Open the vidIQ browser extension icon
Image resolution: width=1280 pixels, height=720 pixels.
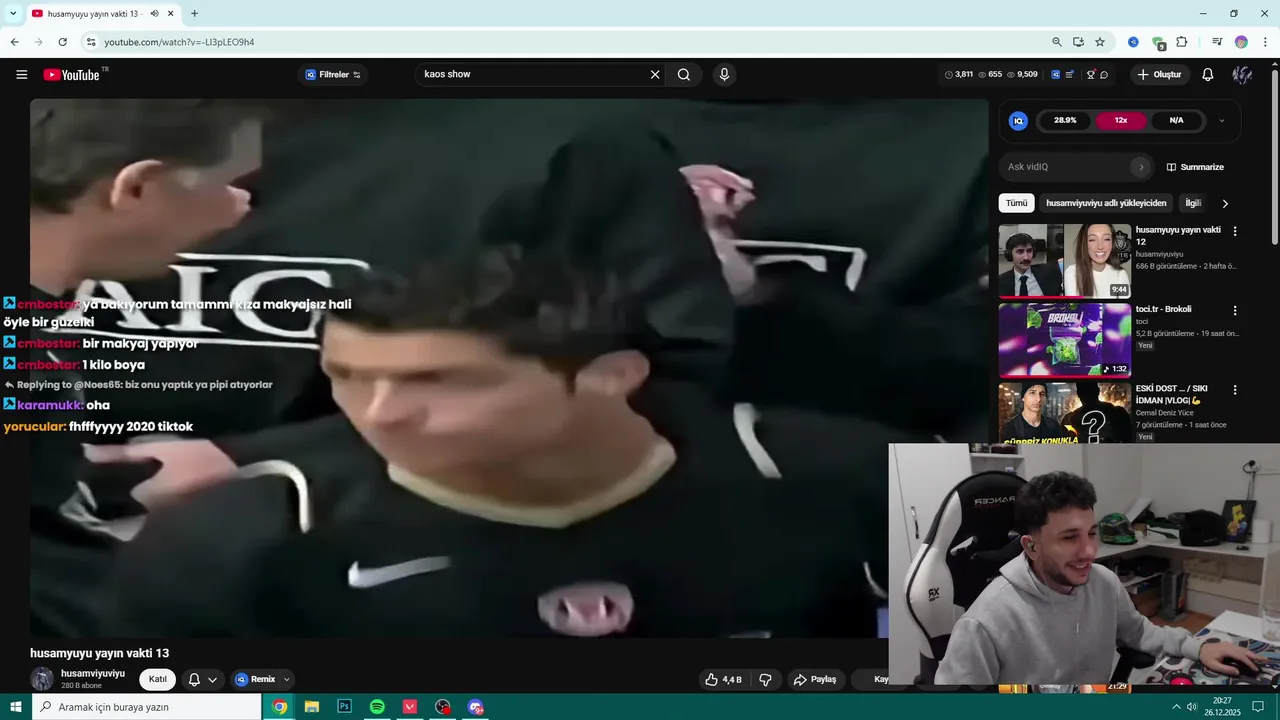coord(1133,42)
